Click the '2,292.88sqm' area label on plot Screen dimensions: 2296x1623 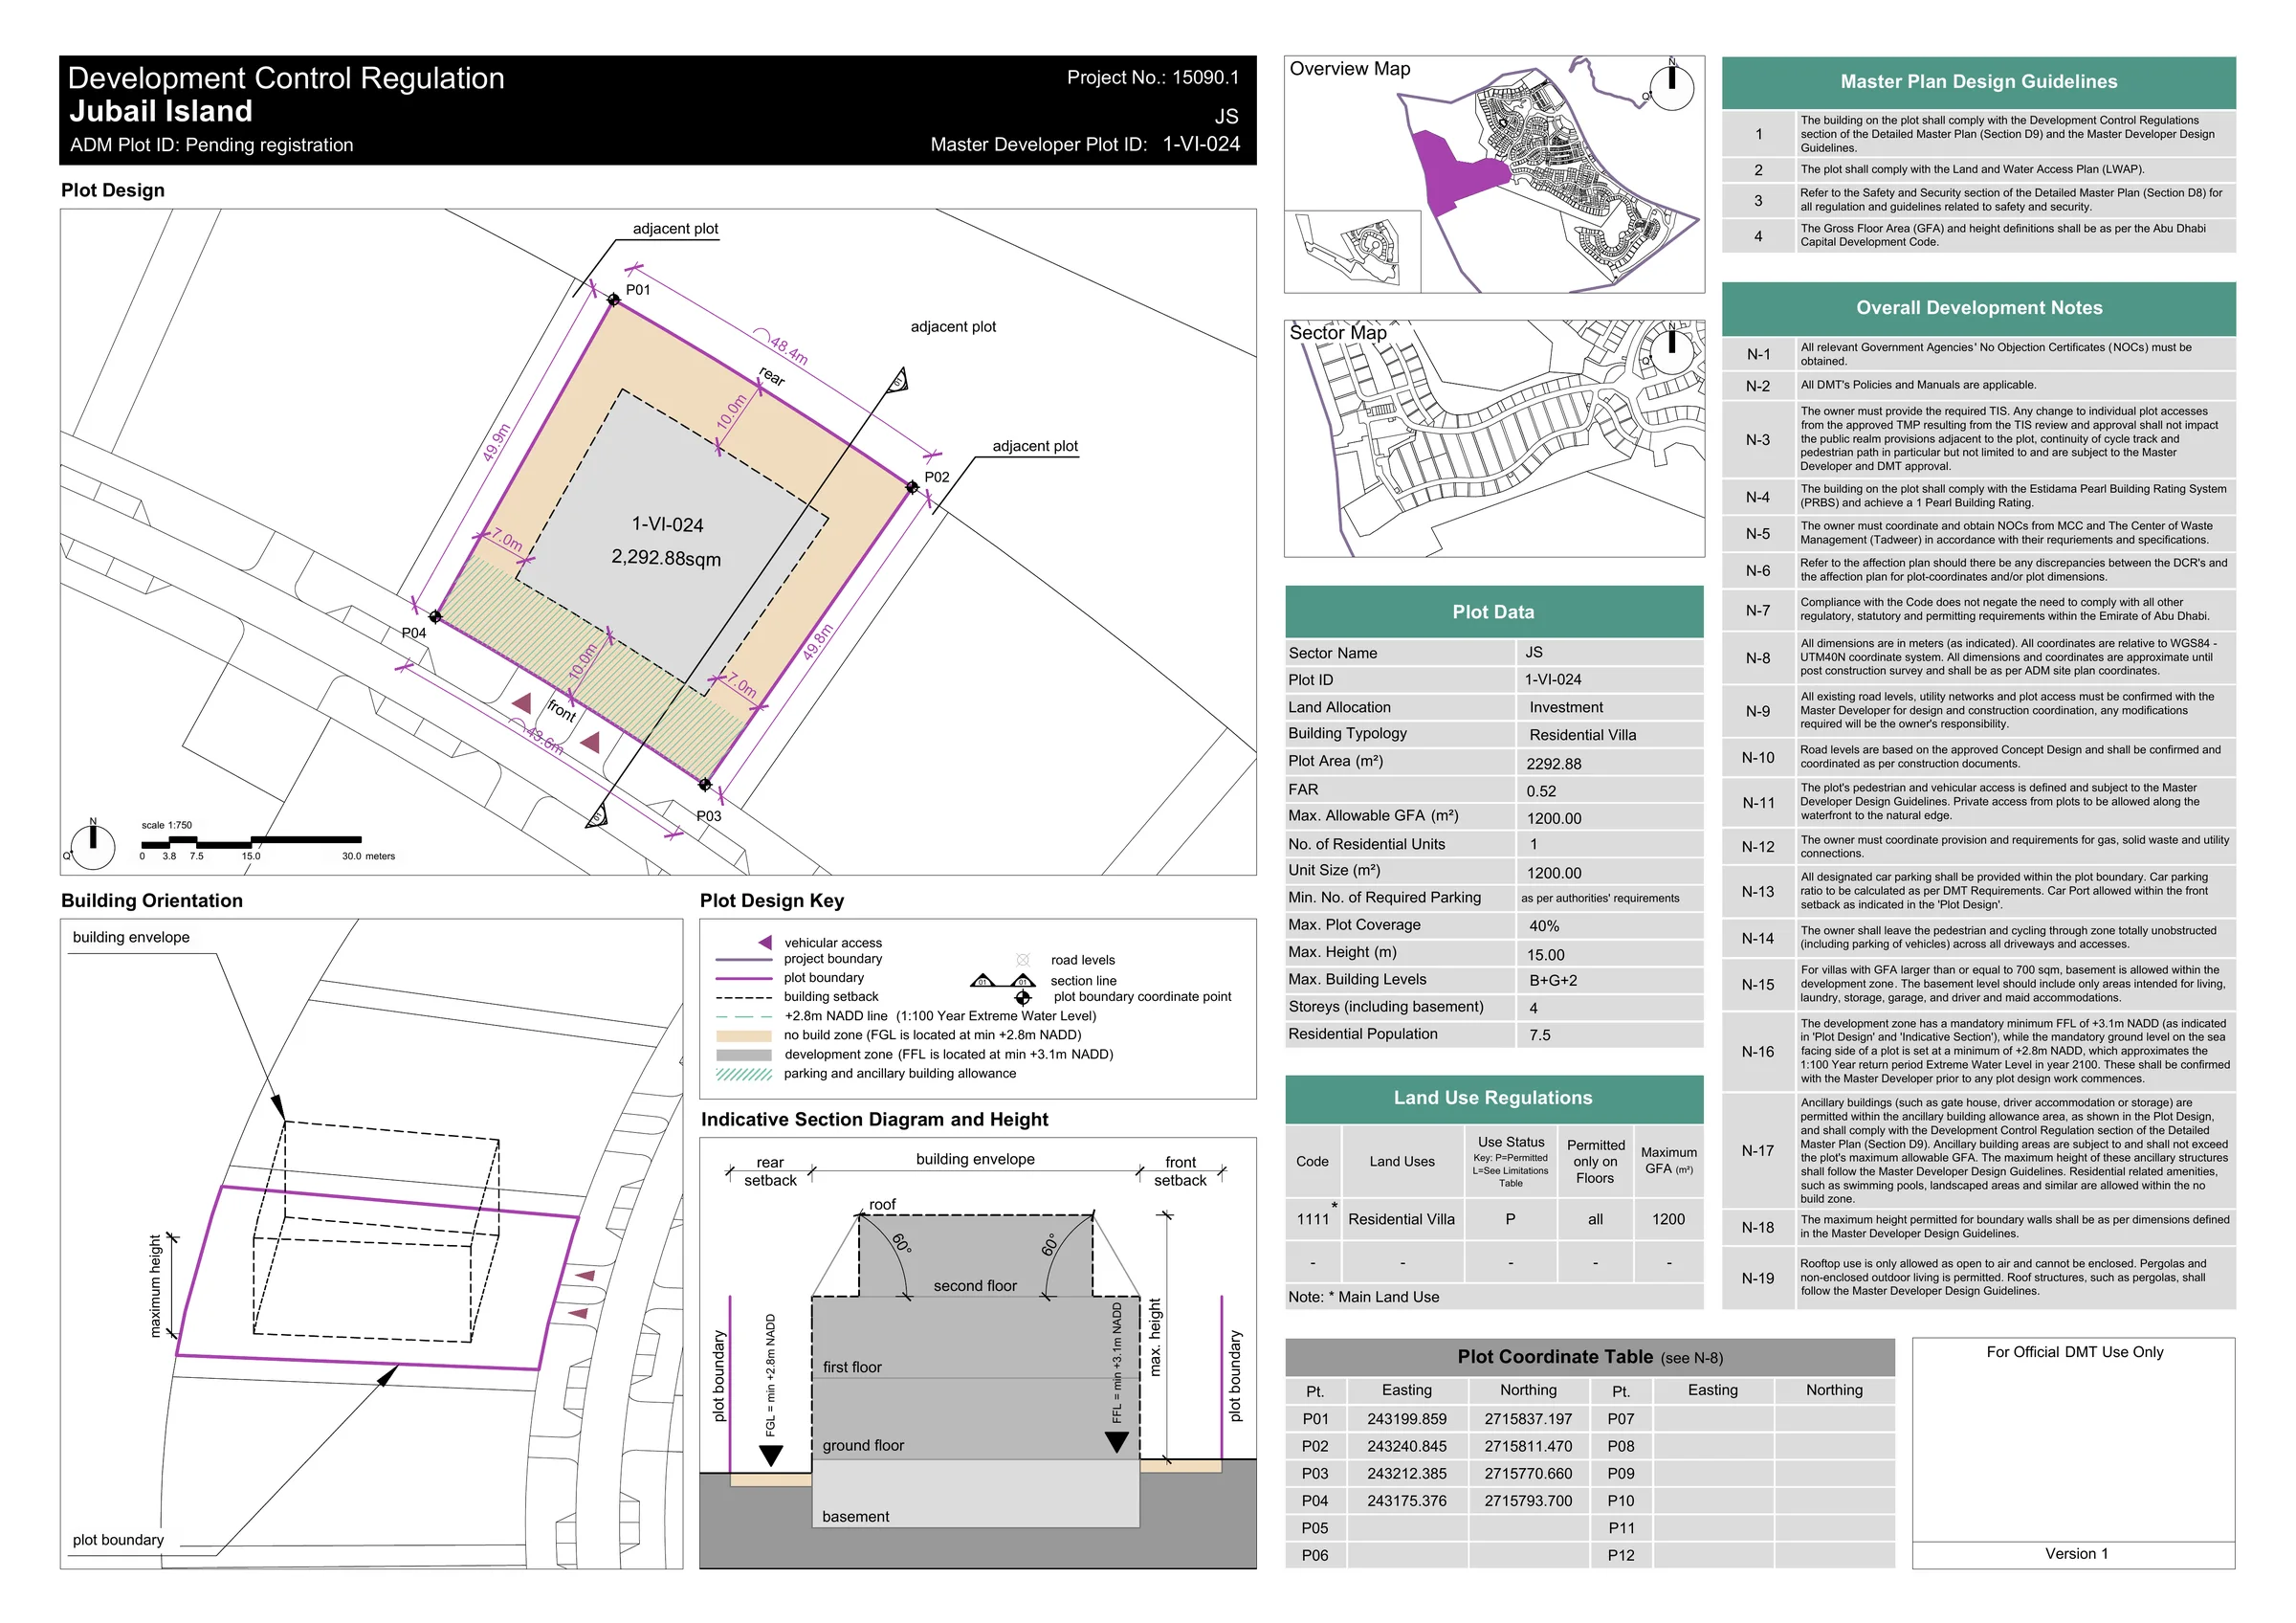666,557
